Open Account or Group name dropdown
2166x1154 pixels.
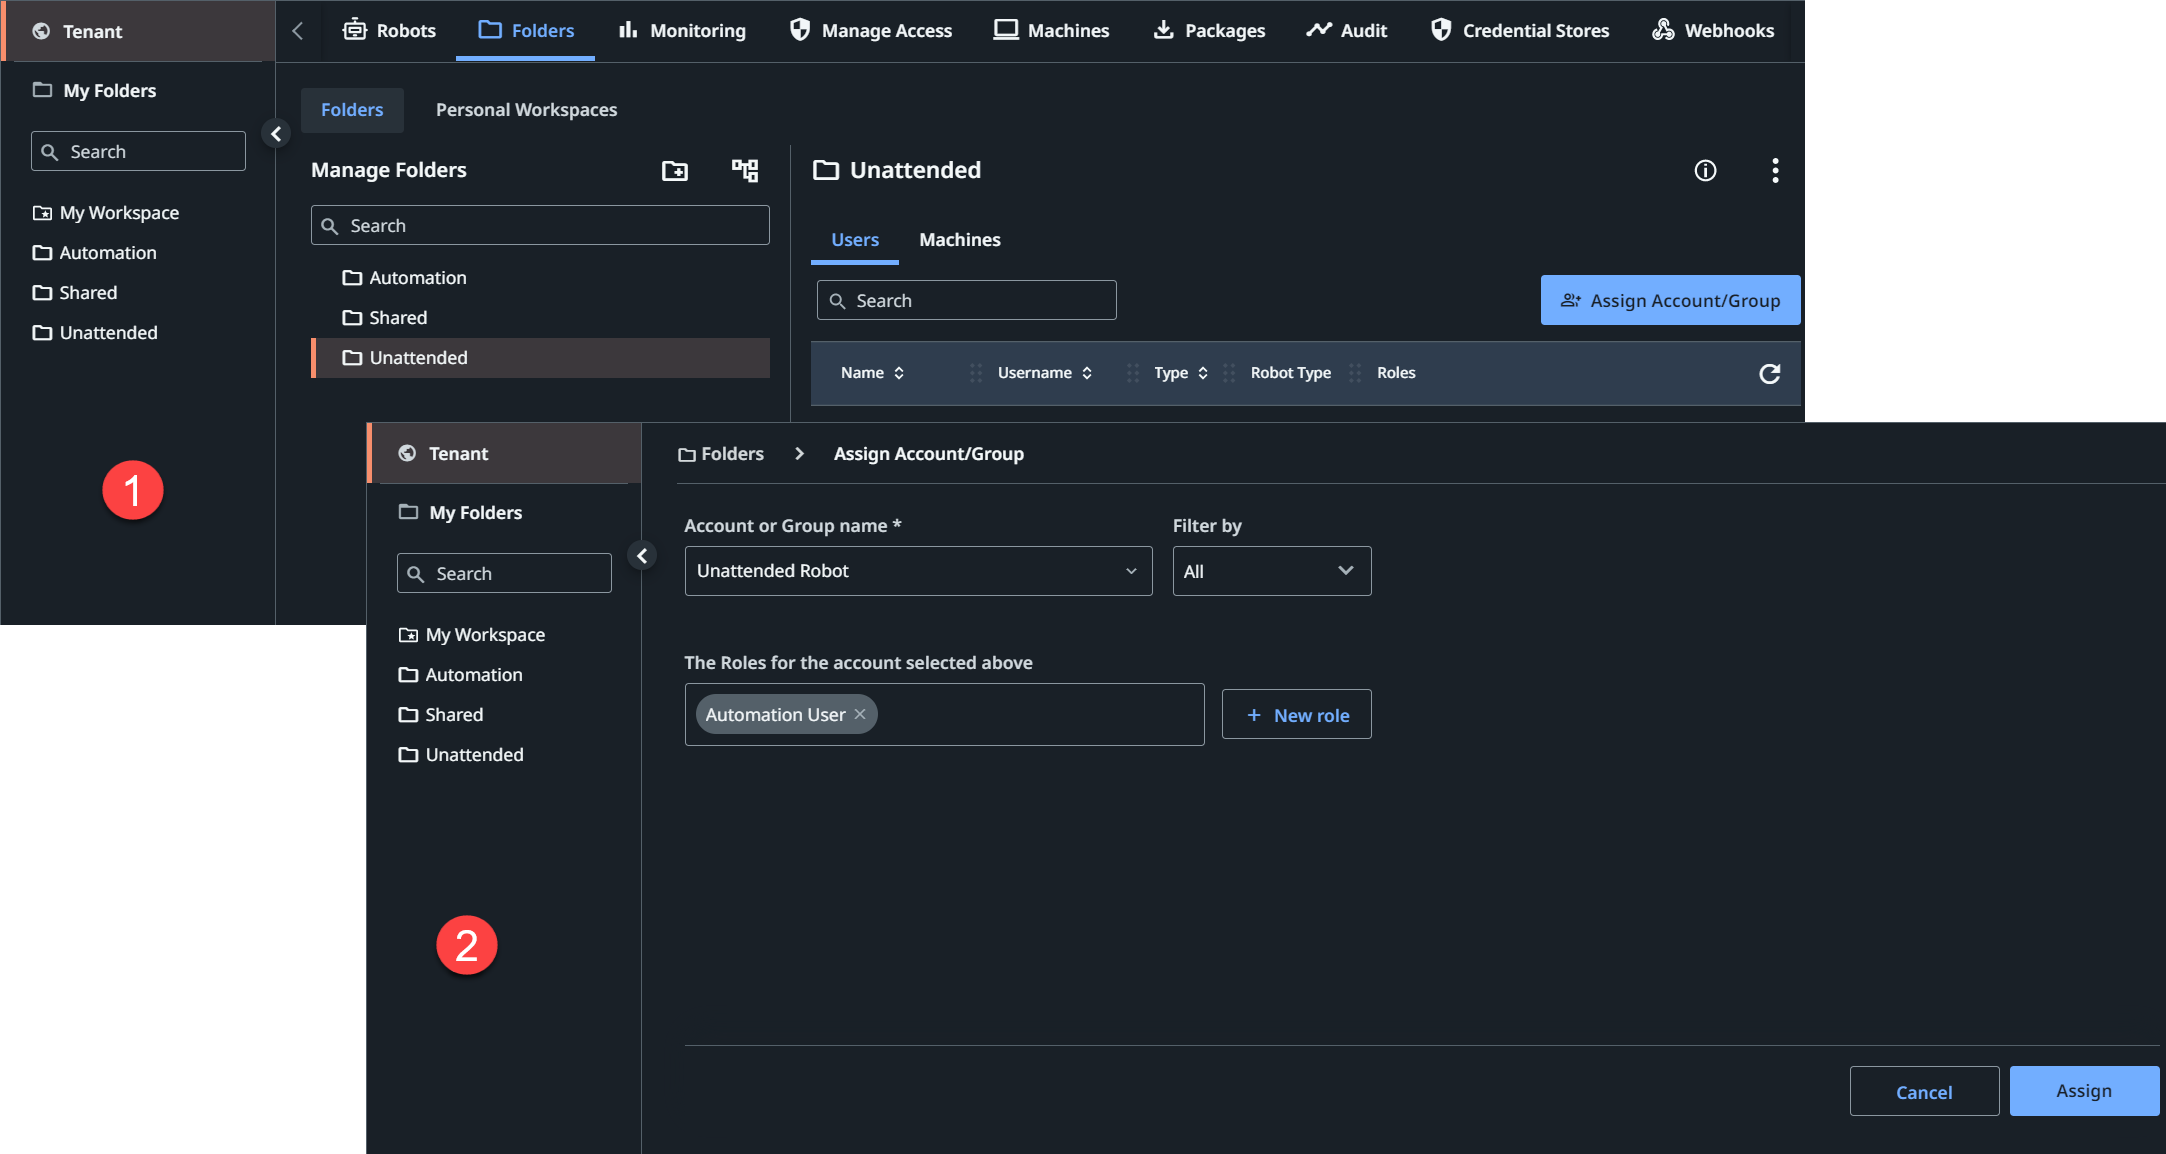(x=918, y=571)
